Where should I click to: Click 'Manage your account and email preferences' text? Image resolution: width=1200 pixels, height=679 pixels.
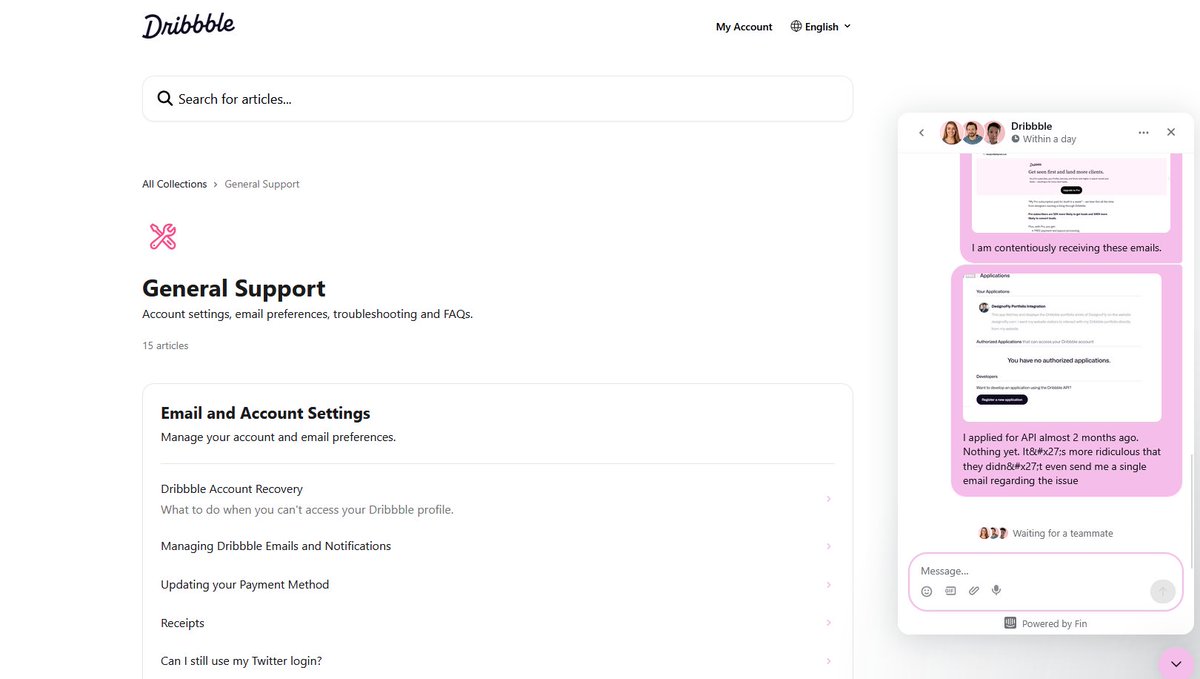(x=278, y=437)
